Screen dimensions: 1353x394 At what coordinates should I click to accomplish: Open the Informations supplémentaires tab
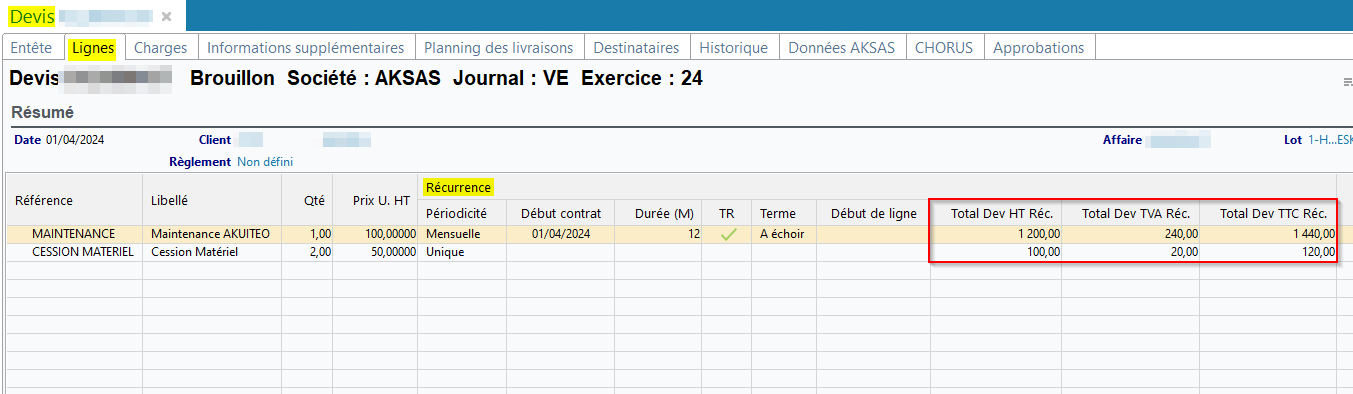305,47
